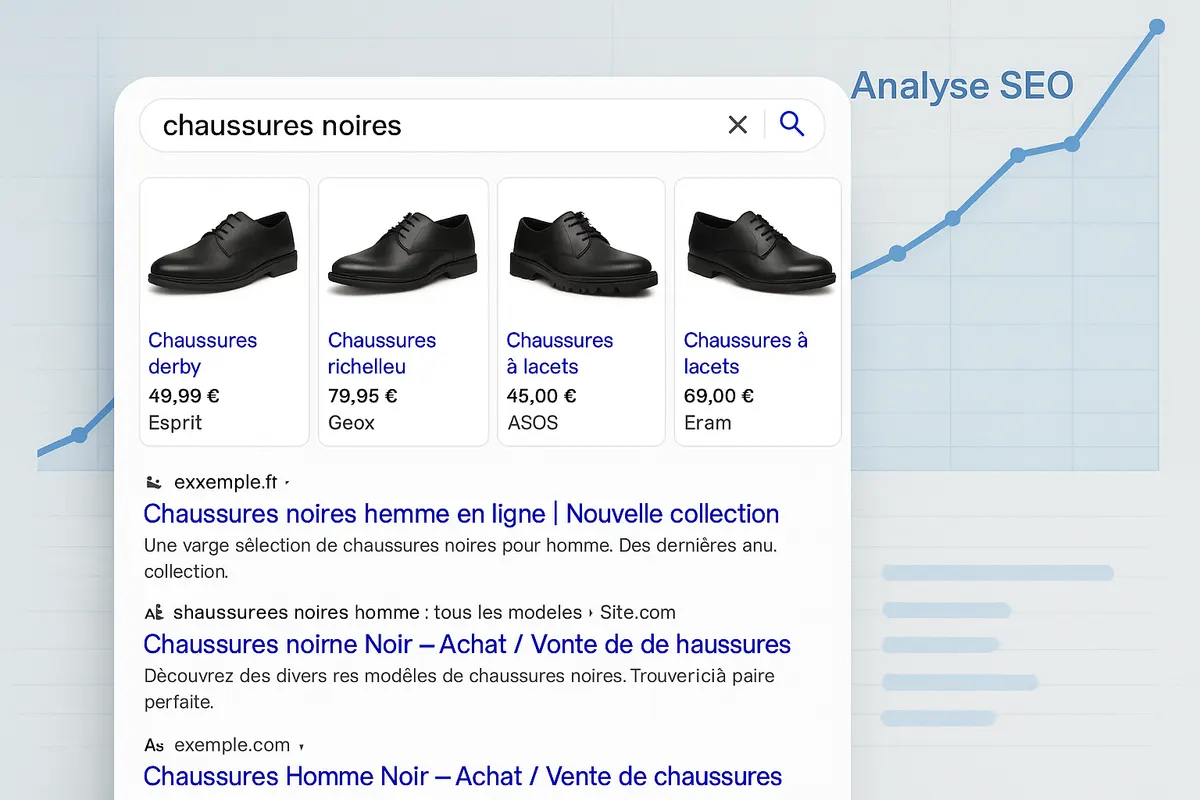1200x800 pixels.
Task: Click the 69,00 € price
Action: (719, 396)
